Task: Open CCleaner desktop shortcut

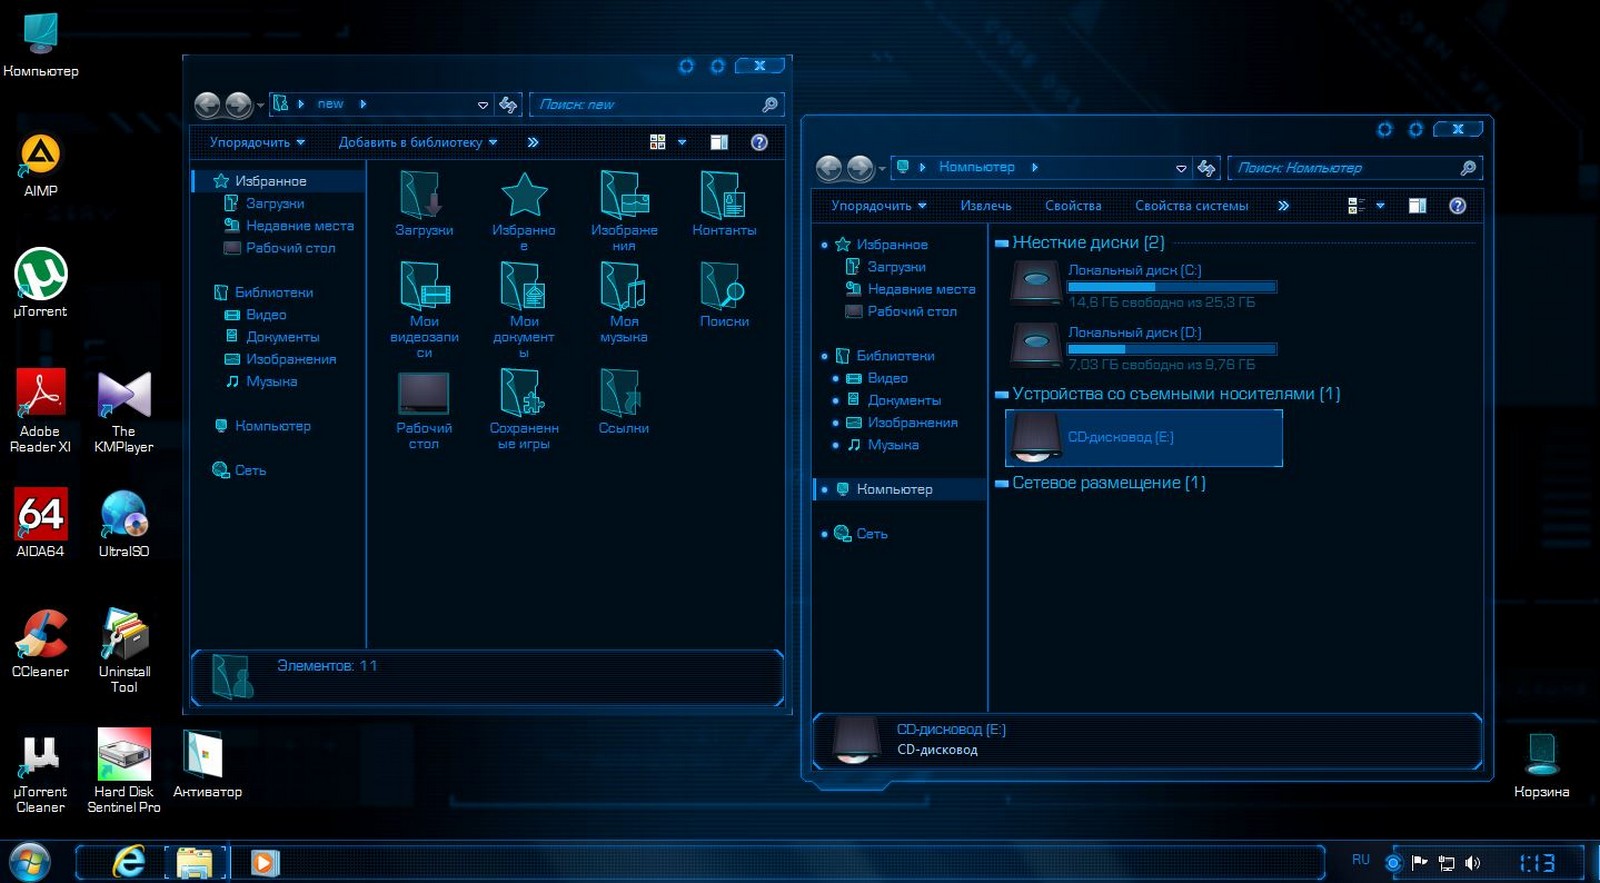Action: (40, 643)
